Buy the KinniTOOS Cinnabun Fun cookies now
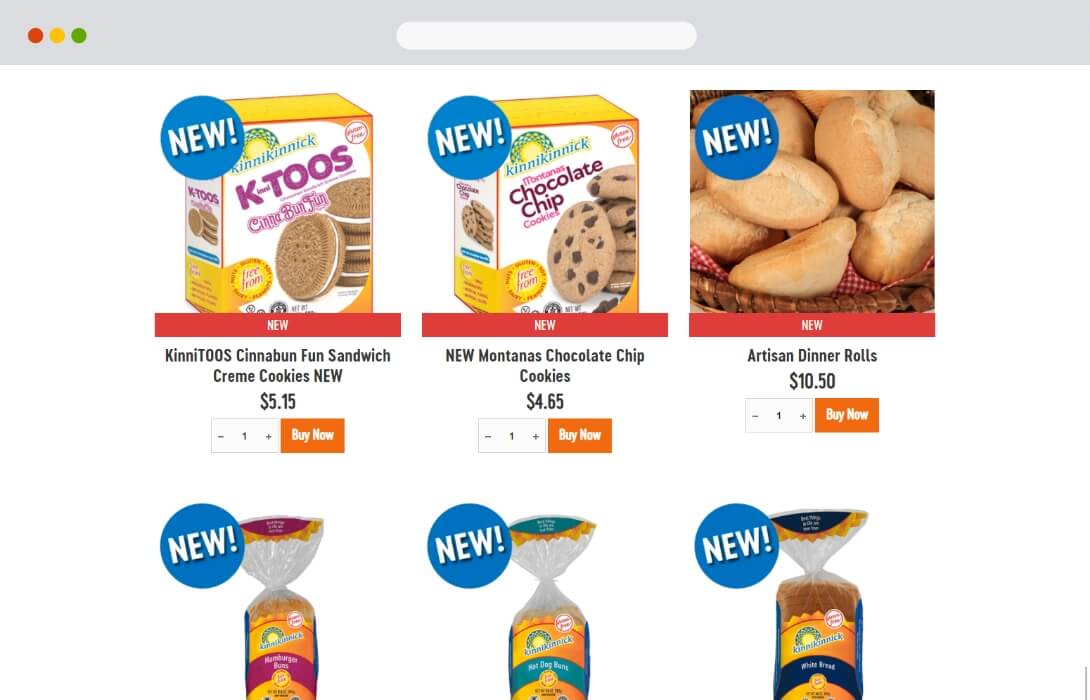 coord(313,436)
